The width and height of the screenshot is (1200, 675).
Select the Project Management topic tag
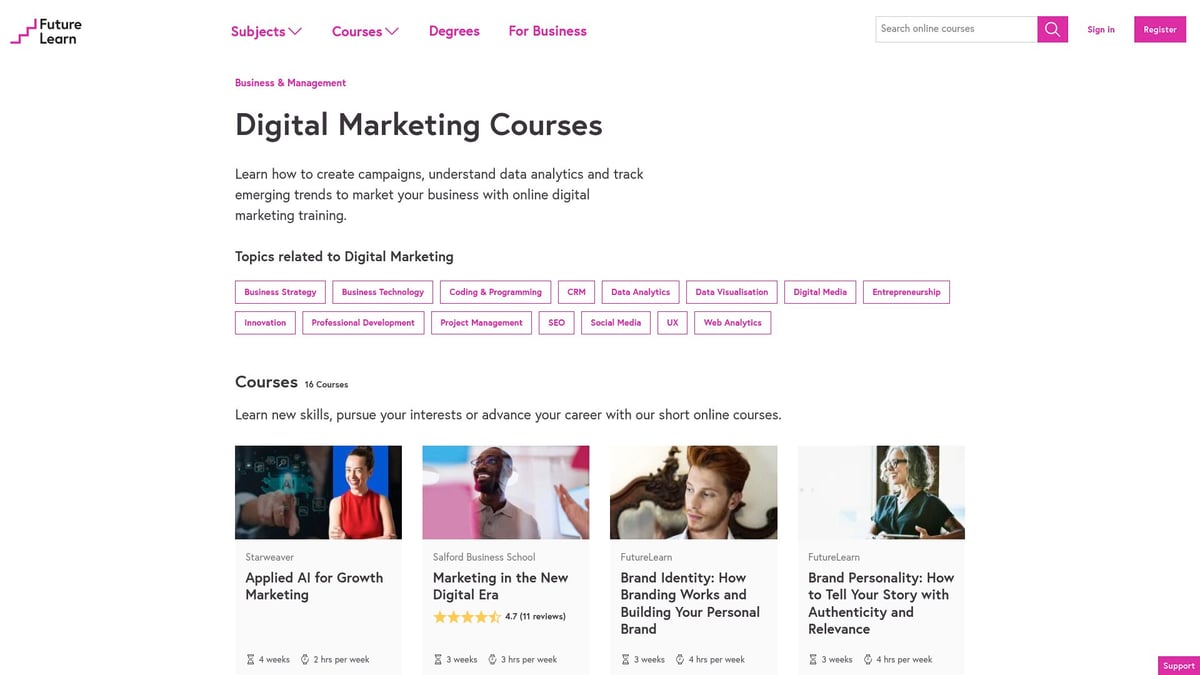pyautogui.click(x=482, y=323)
